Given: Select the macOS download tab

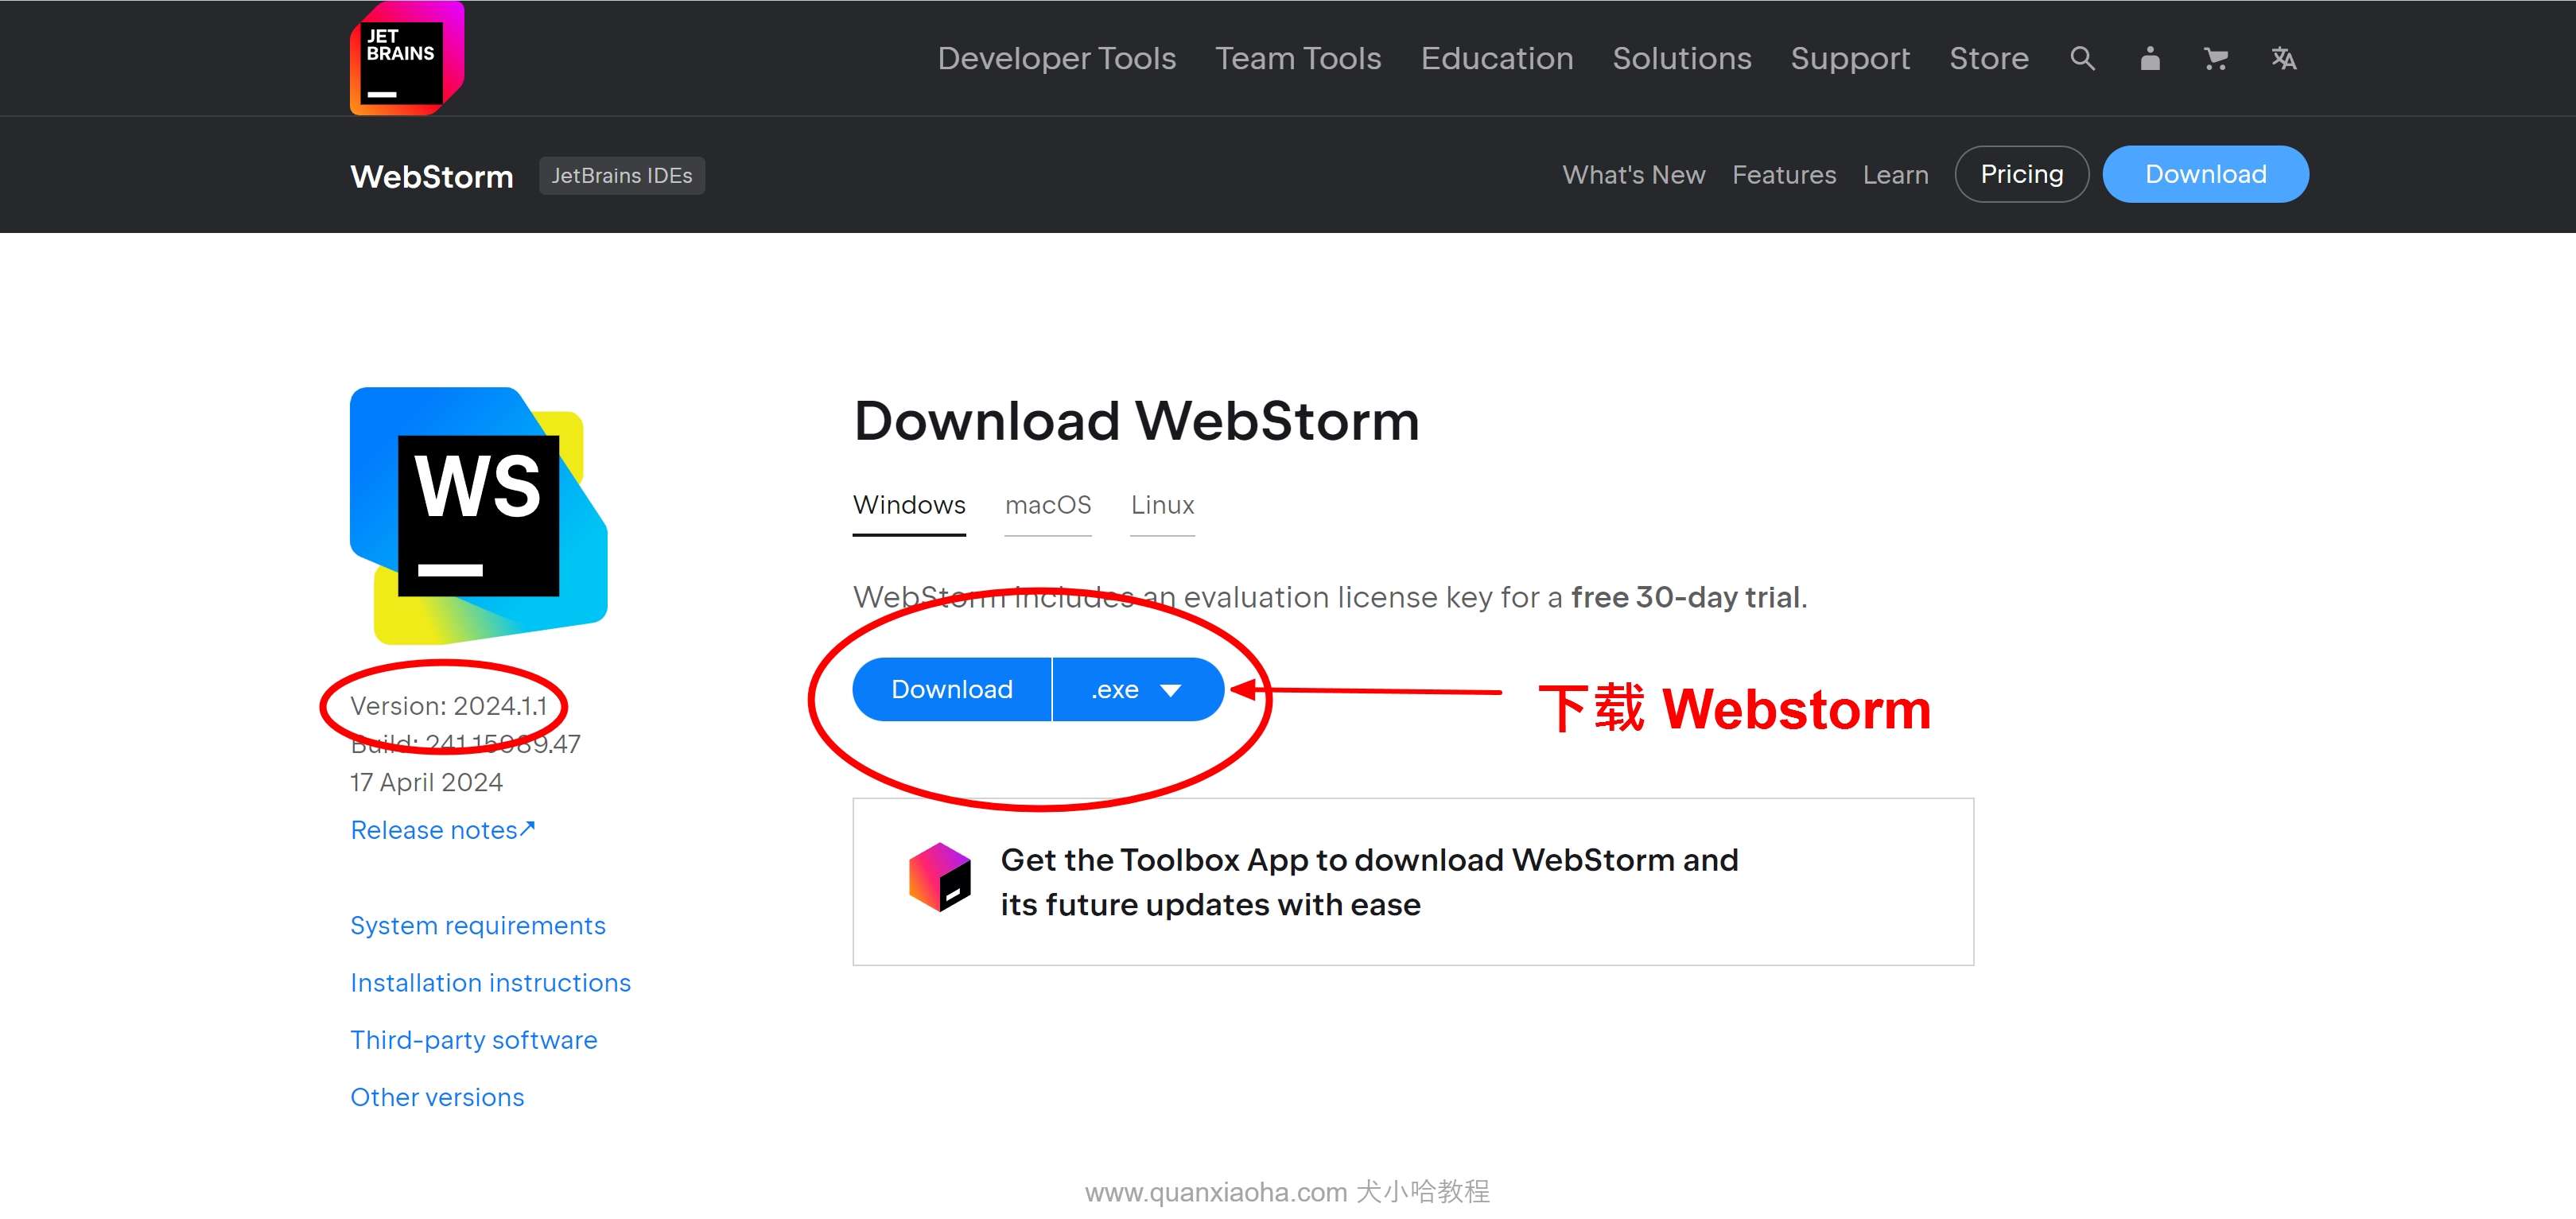Looking at the screenshot, I should pos(1050,506).
